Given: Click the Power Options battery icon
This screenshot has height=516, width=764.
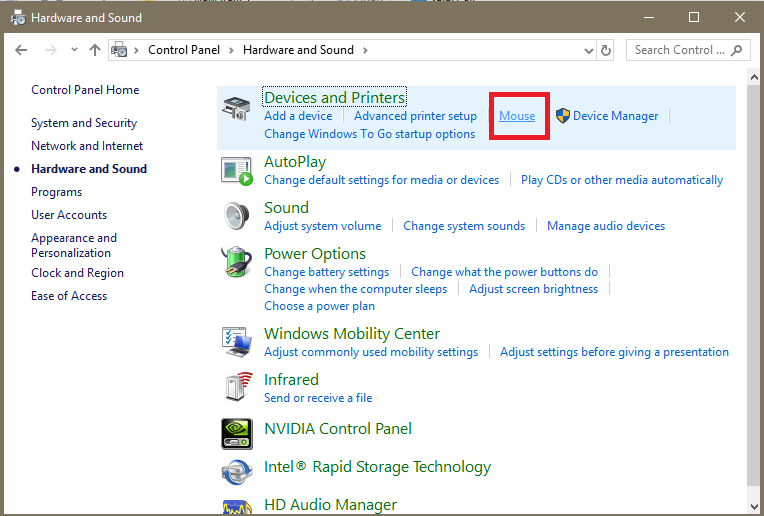Looking at the screenshot, I should tap(236, 262).
